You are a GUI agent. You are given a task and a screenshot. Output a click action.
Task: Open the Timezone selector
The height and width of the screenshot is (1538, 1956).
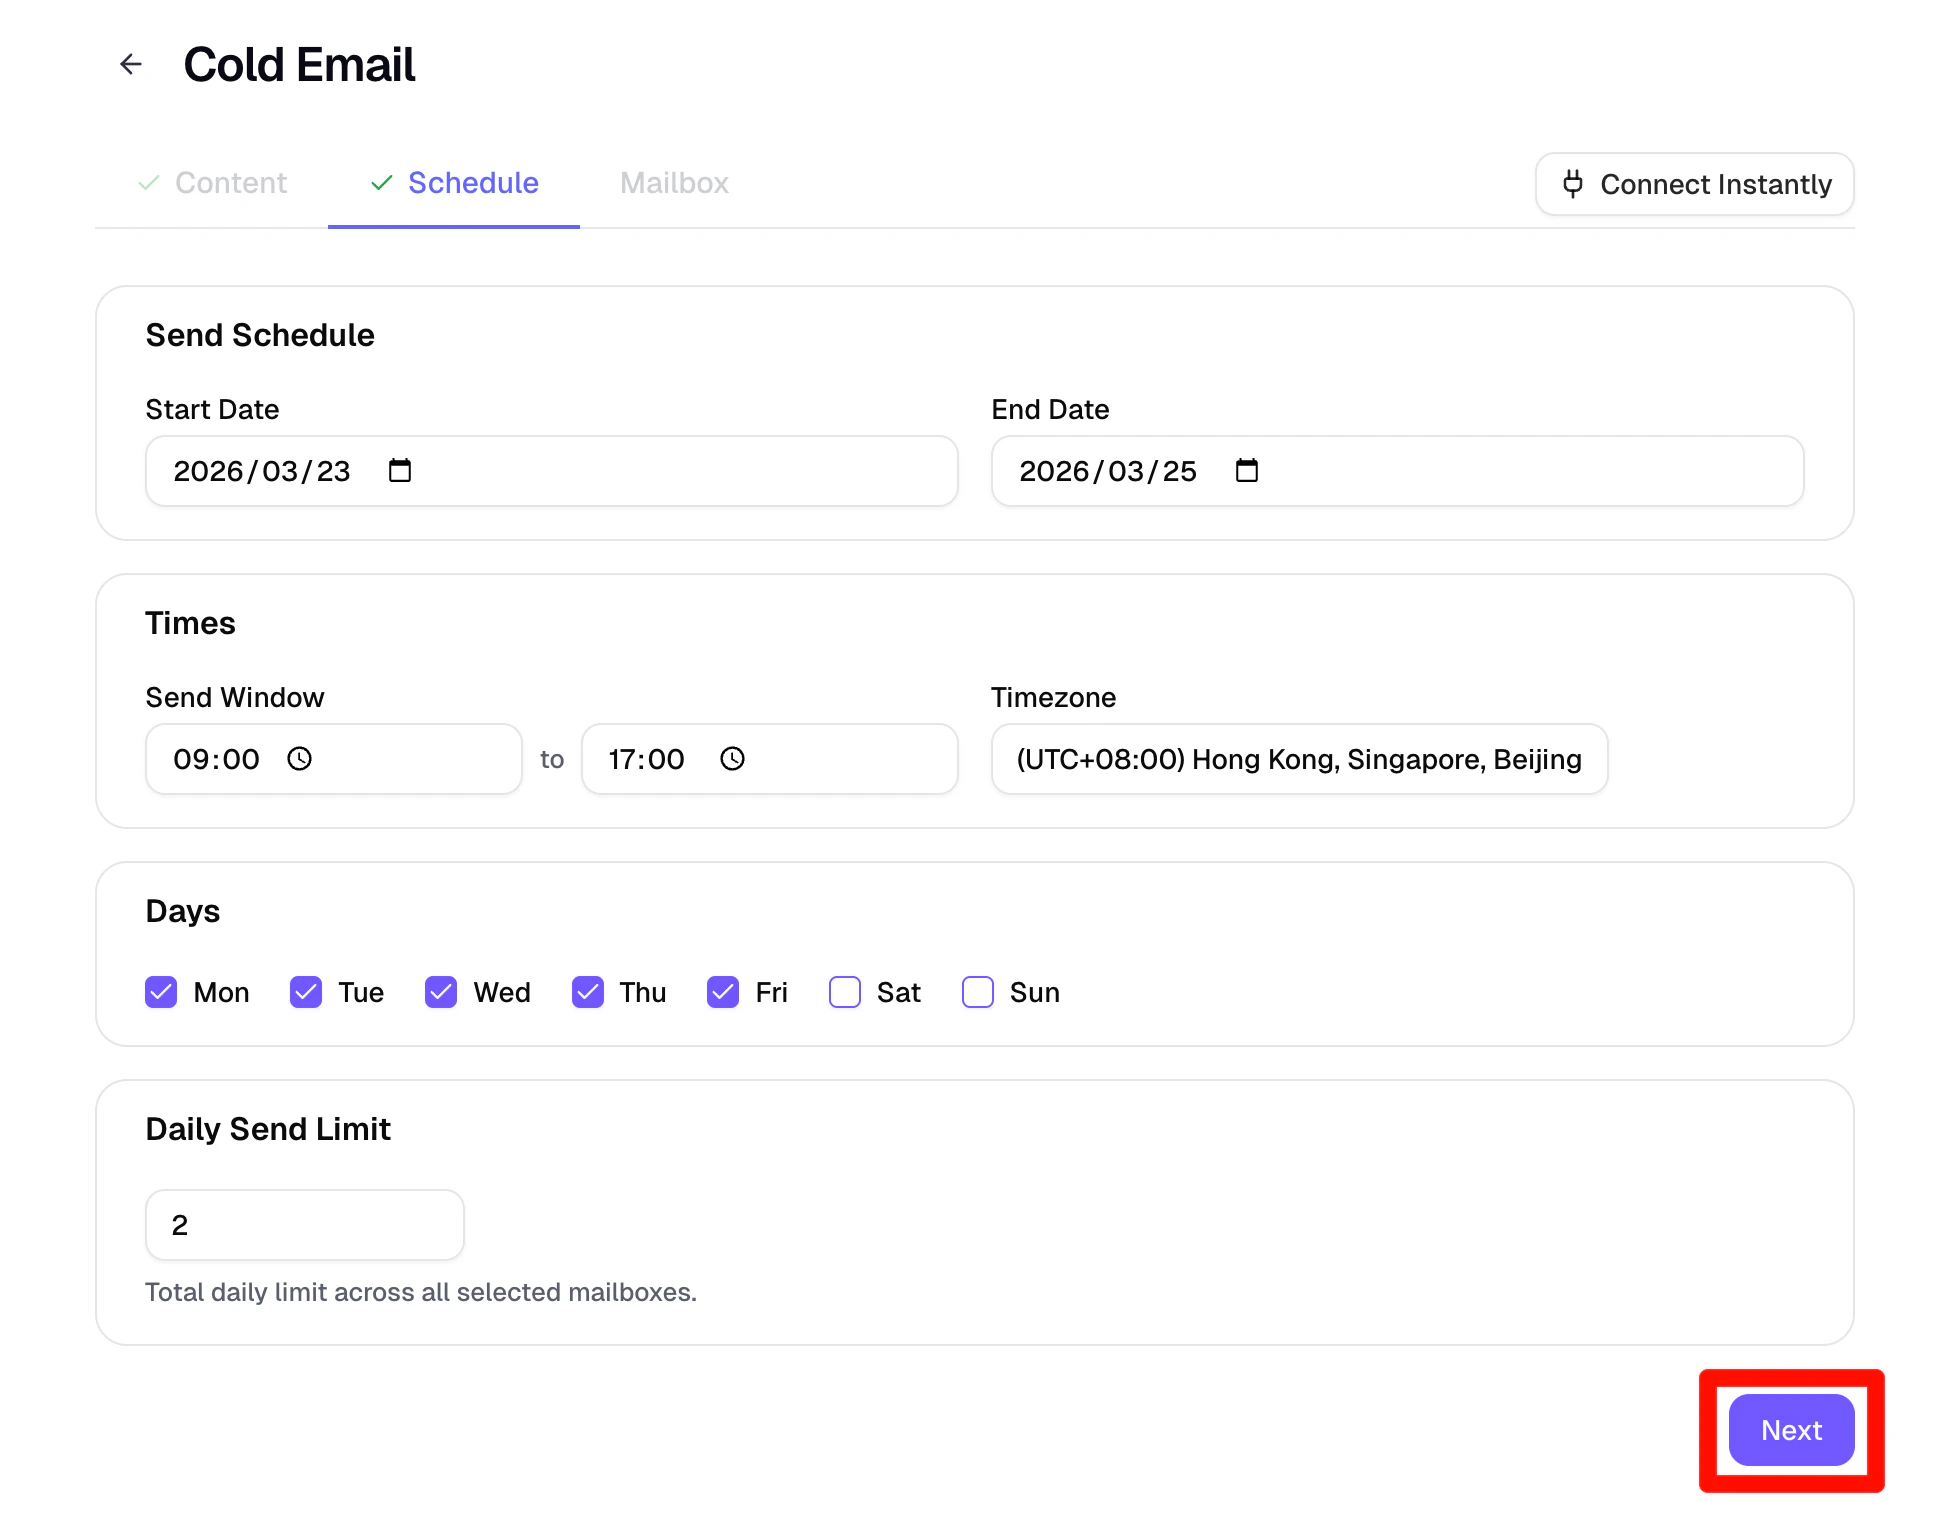tap(1298, 759)
